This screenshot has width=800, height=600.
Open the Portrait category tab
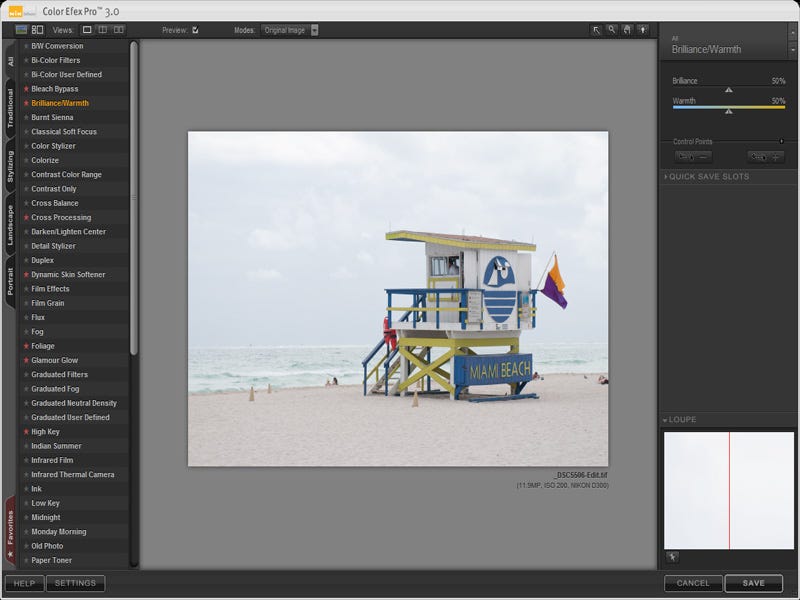[x=10, y=282]
